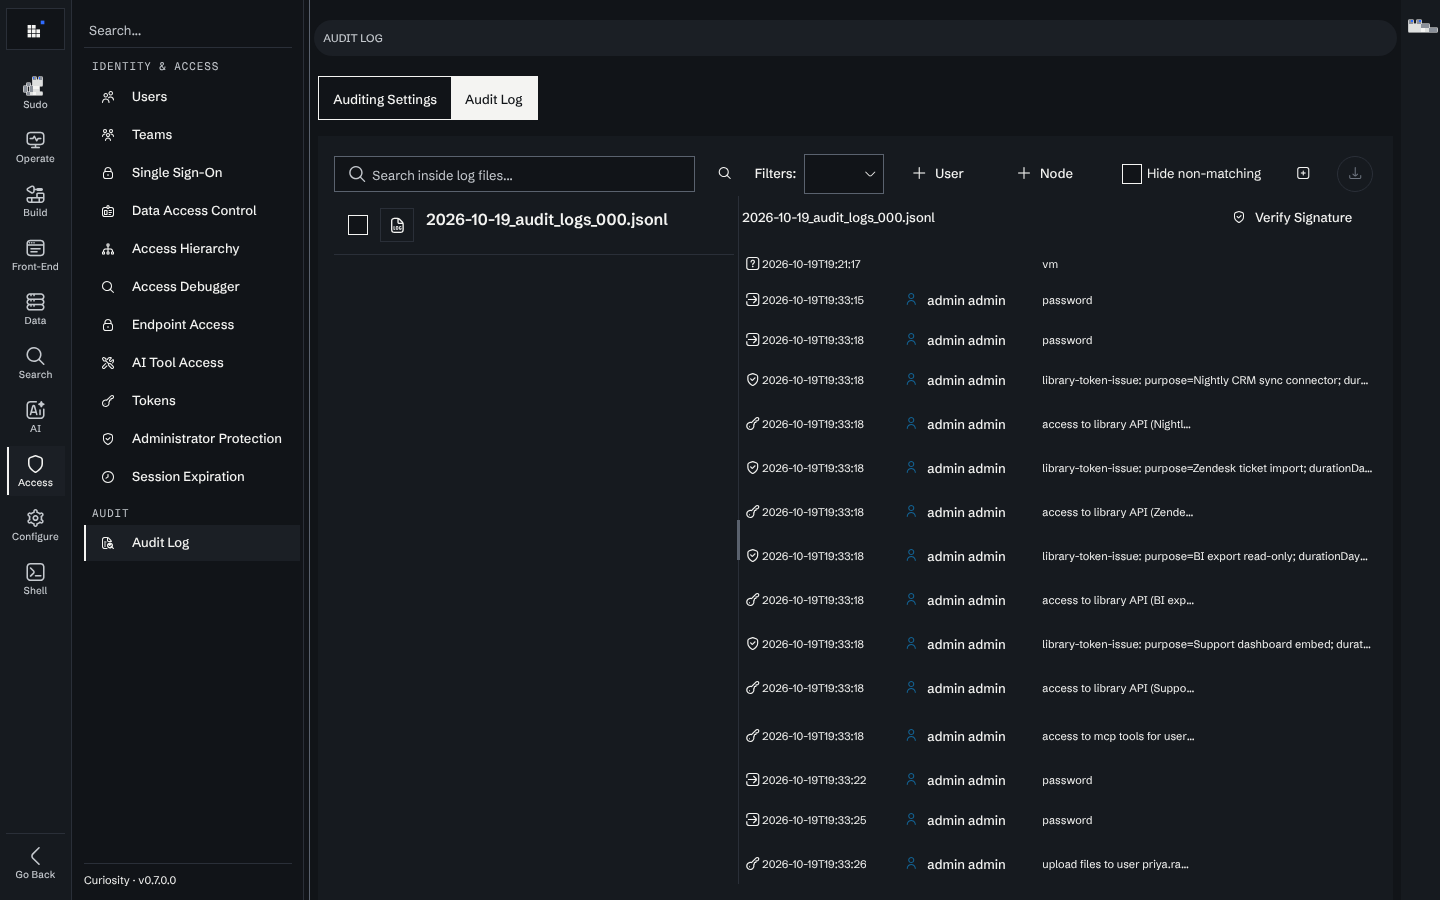Click the user avatar icon at top right

click(1422, 26)
